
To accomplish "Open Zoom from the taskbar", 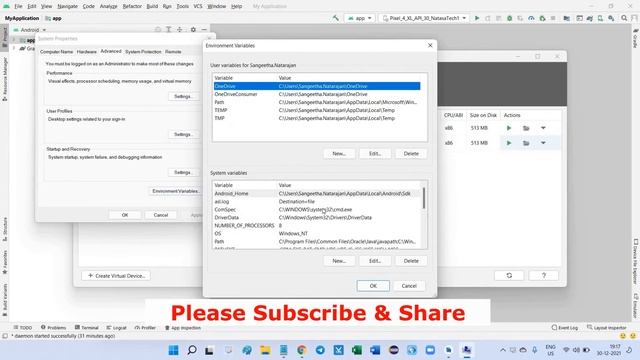I will pos(430,350).
